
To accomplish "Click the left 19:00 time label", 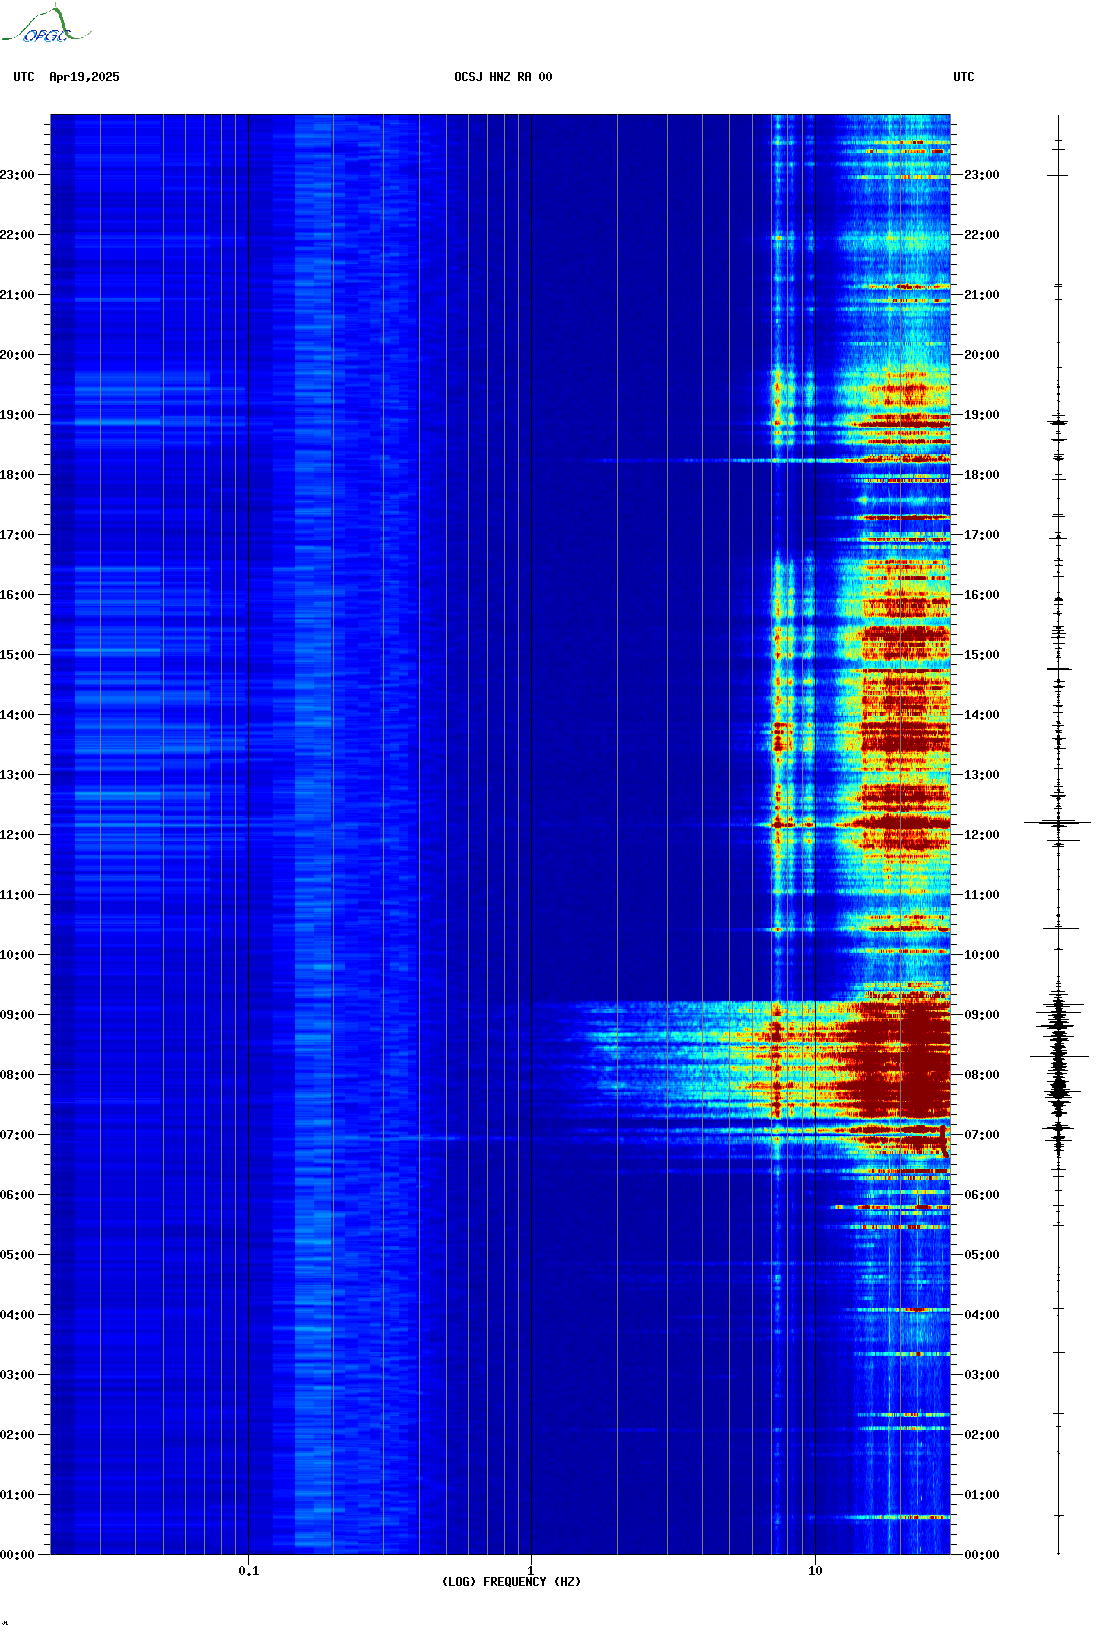I will coord(17,415).
